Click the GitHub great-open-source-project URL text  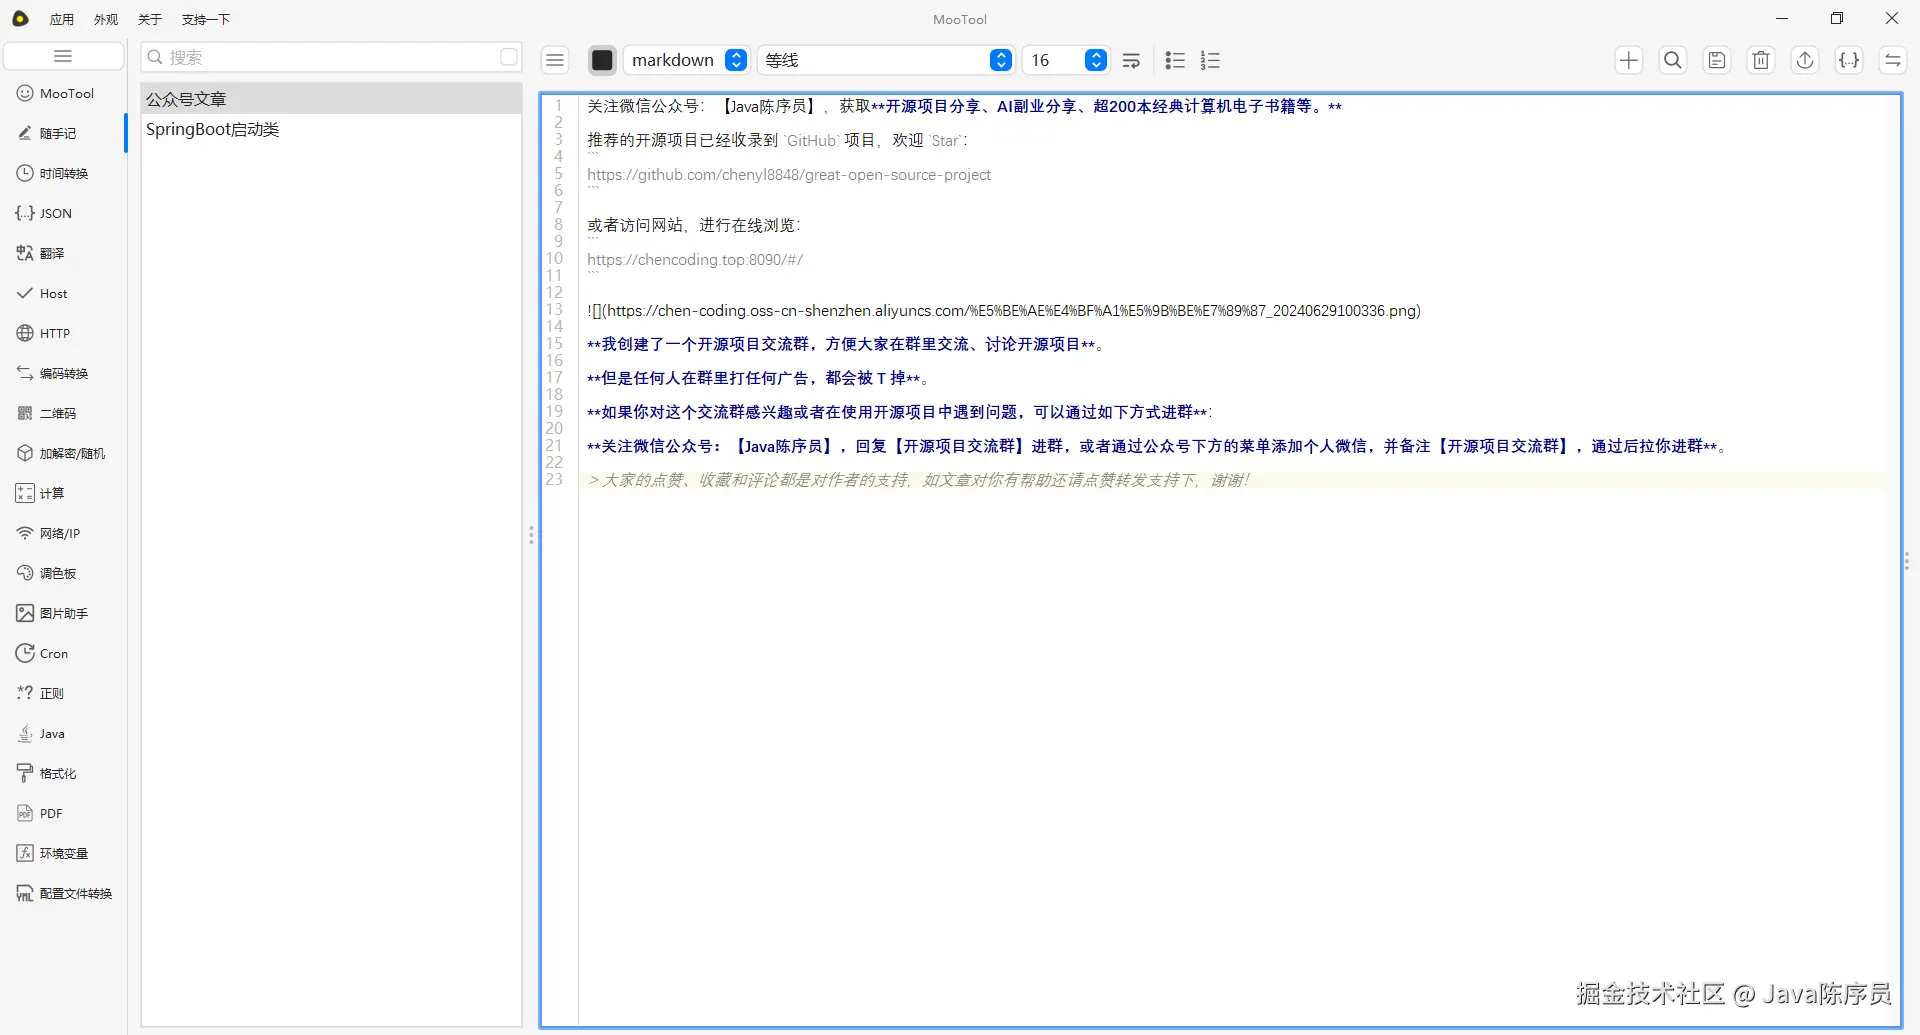point(789,175)
